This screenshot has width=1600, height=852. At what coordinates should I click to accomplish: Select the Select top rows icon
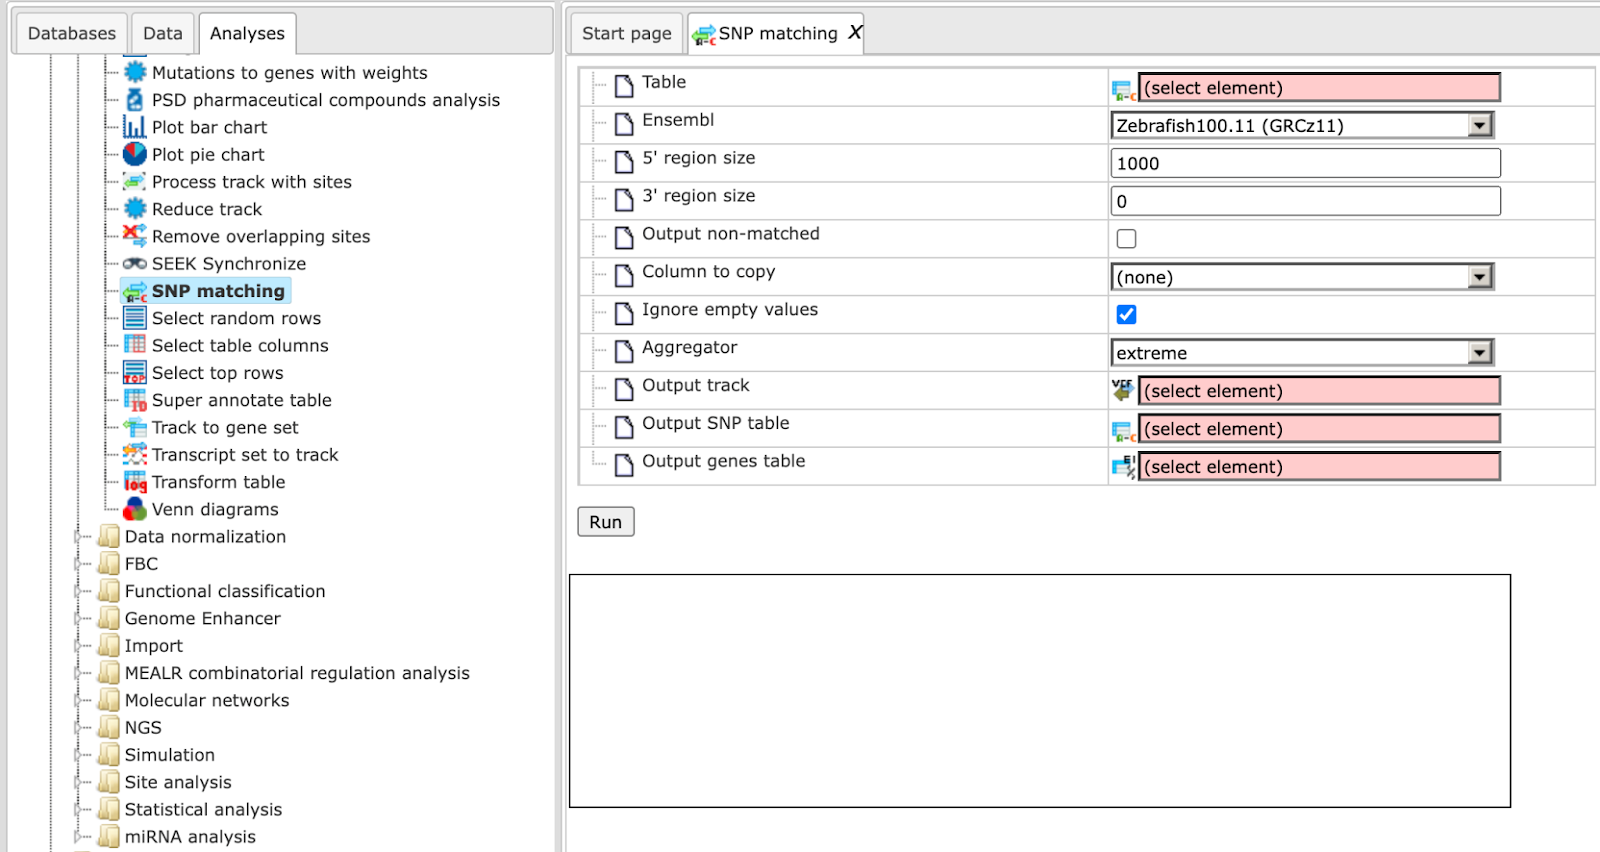(x=134, y=373)
